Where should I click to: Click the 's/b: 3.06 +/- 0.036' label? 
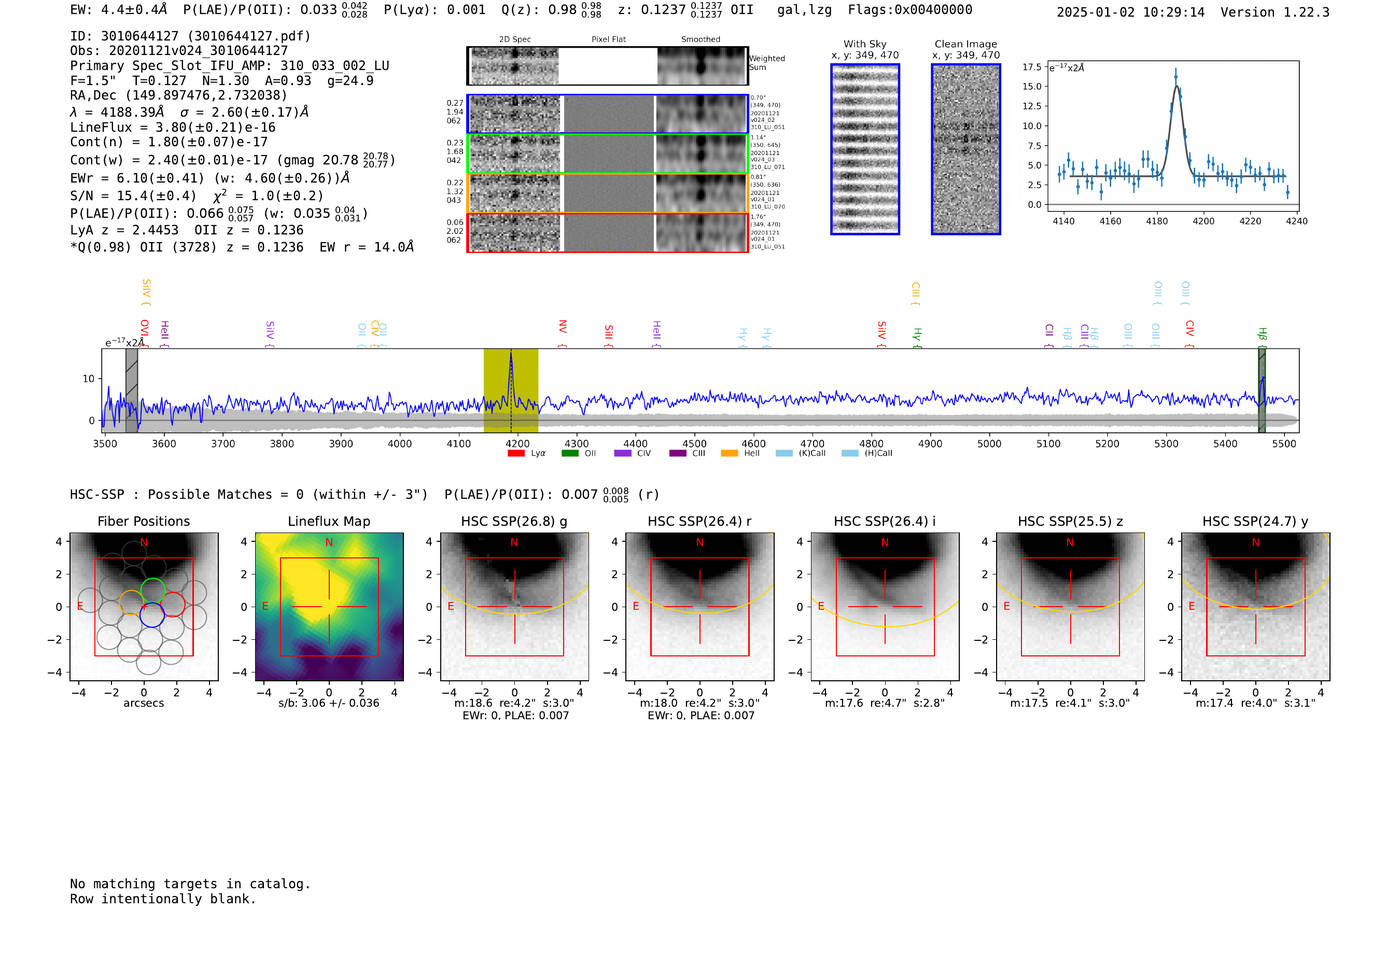tap(329, 703)
